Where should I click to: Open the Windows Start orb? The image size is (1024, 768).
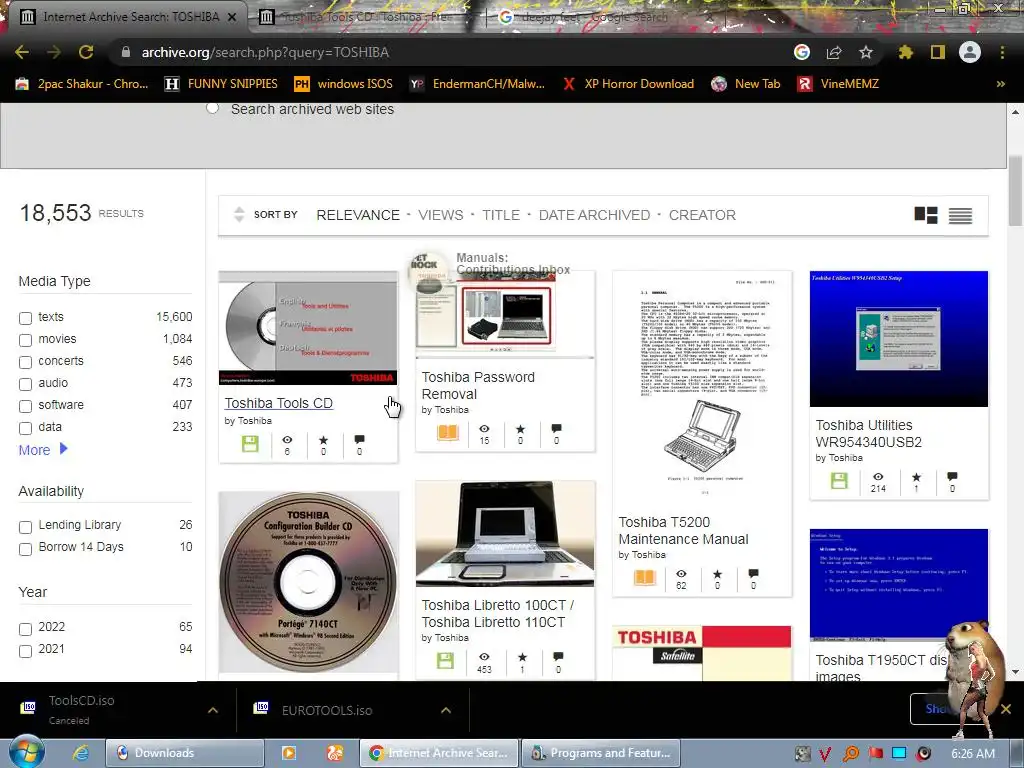(27, 753)
